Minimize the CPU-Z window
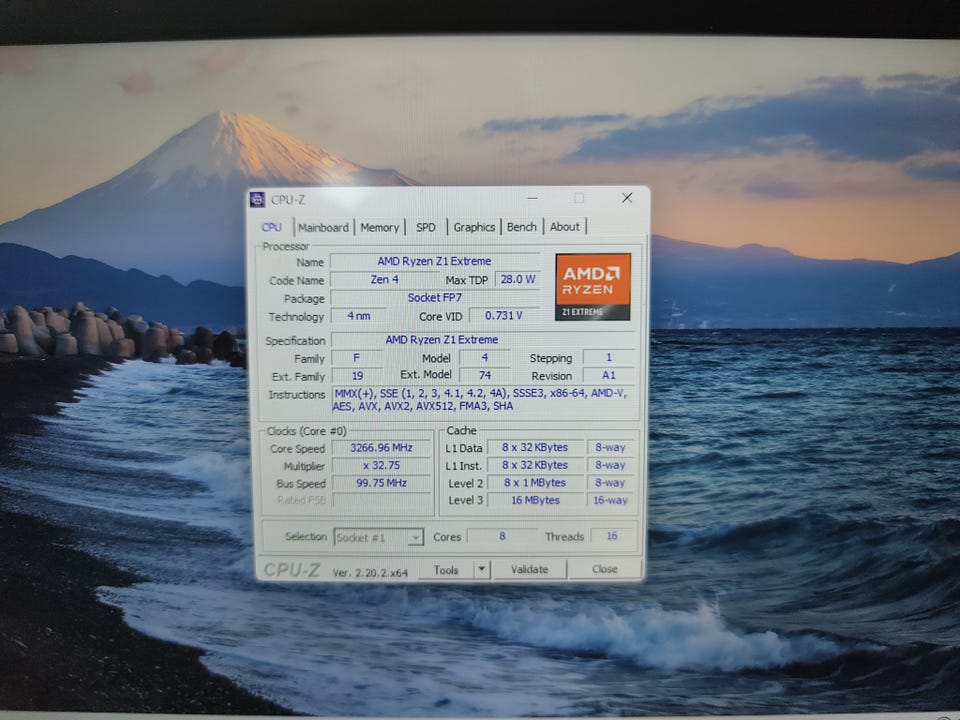The width and height of the screenshot is (960, 720). [x=533, y=198]
